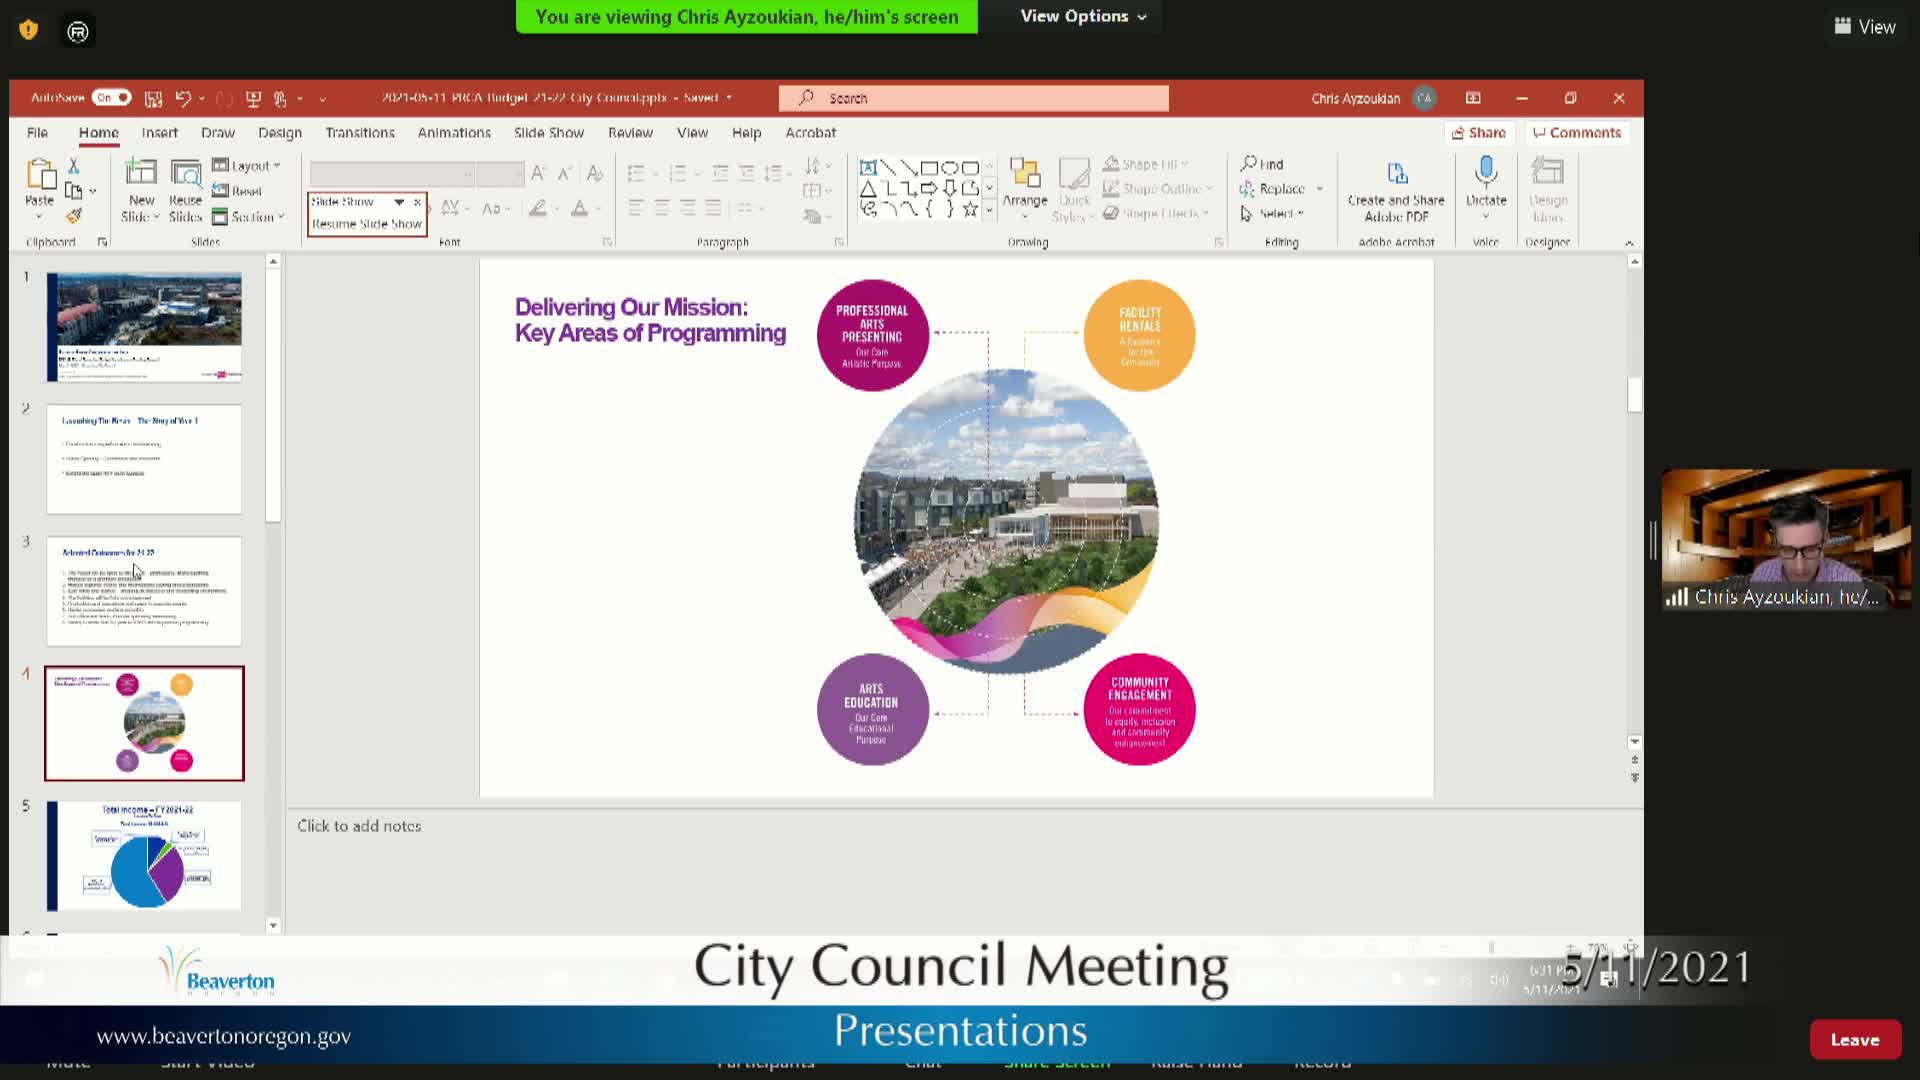The width and height of the screenshot is (1920, 1080).
Task: Select the star shape in gallery
Action: pos(970,209)
